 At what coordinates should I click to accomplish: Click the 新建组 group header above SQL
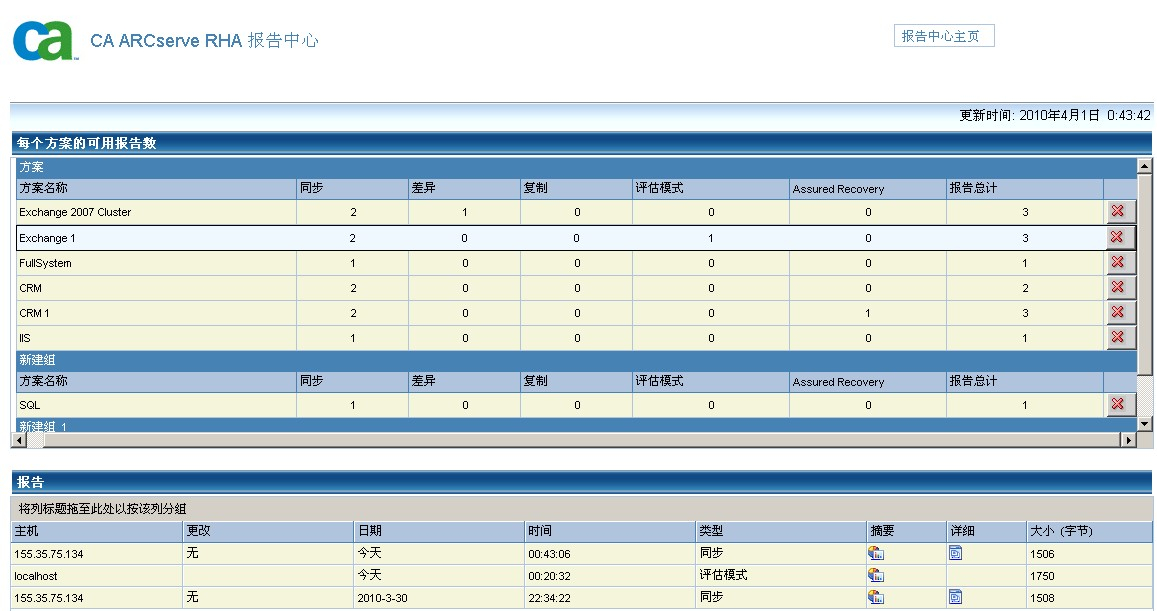tap(576, 360)
